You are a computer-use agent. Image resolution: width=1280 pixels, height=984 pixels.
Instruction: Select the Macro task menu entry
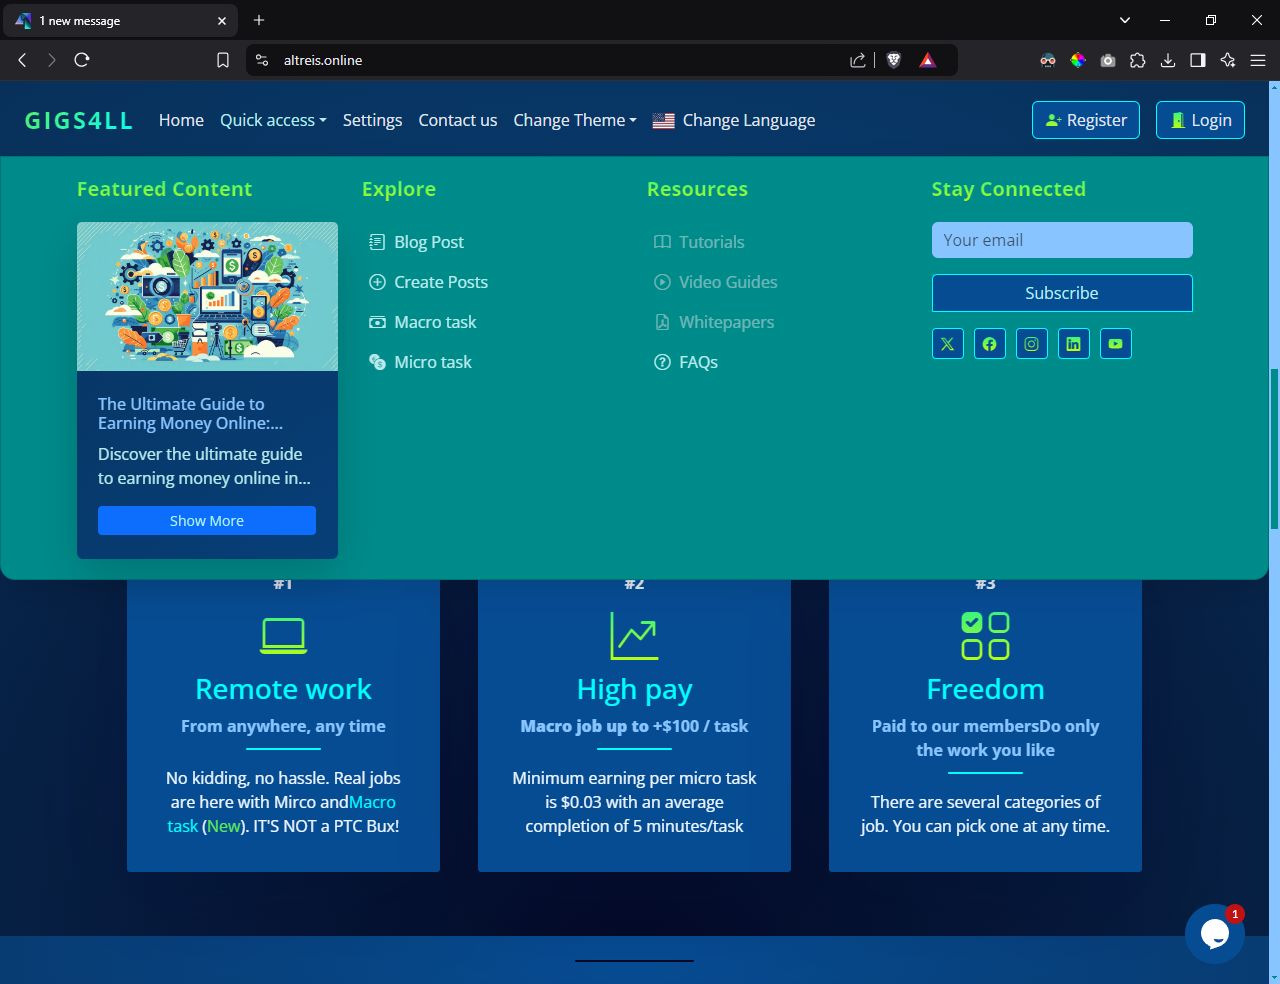[434, 322]
